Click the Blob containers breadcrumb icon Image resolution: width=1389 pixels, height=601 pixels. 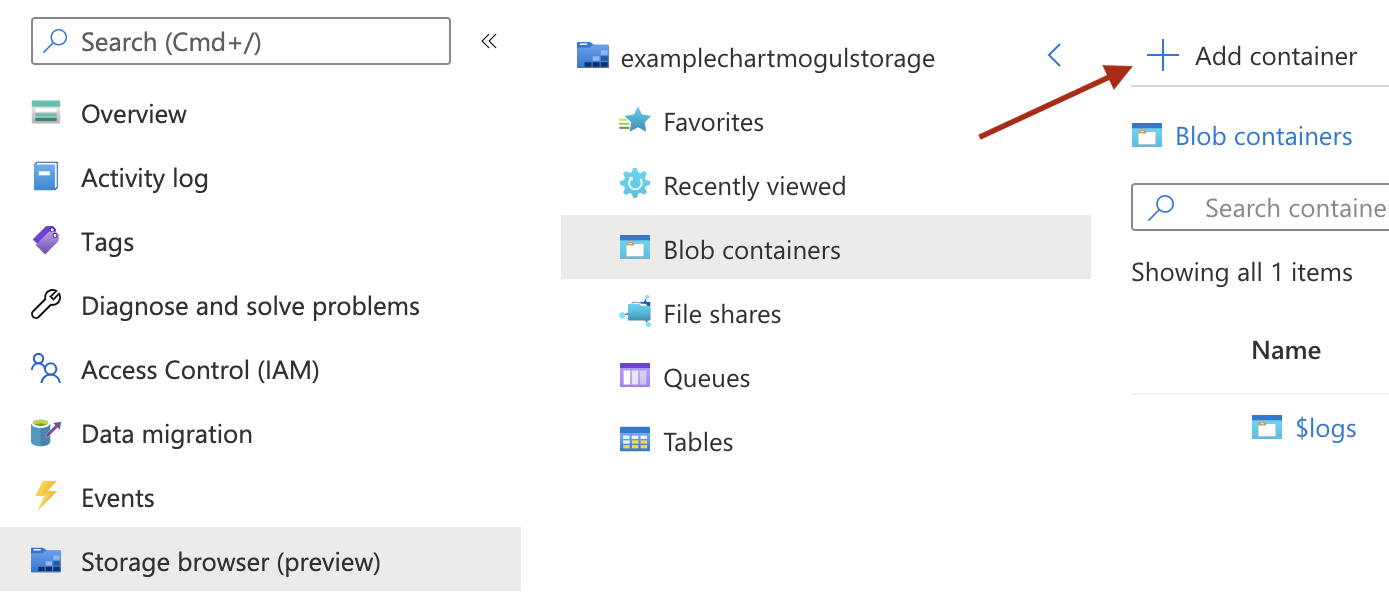pos(1147,136)
